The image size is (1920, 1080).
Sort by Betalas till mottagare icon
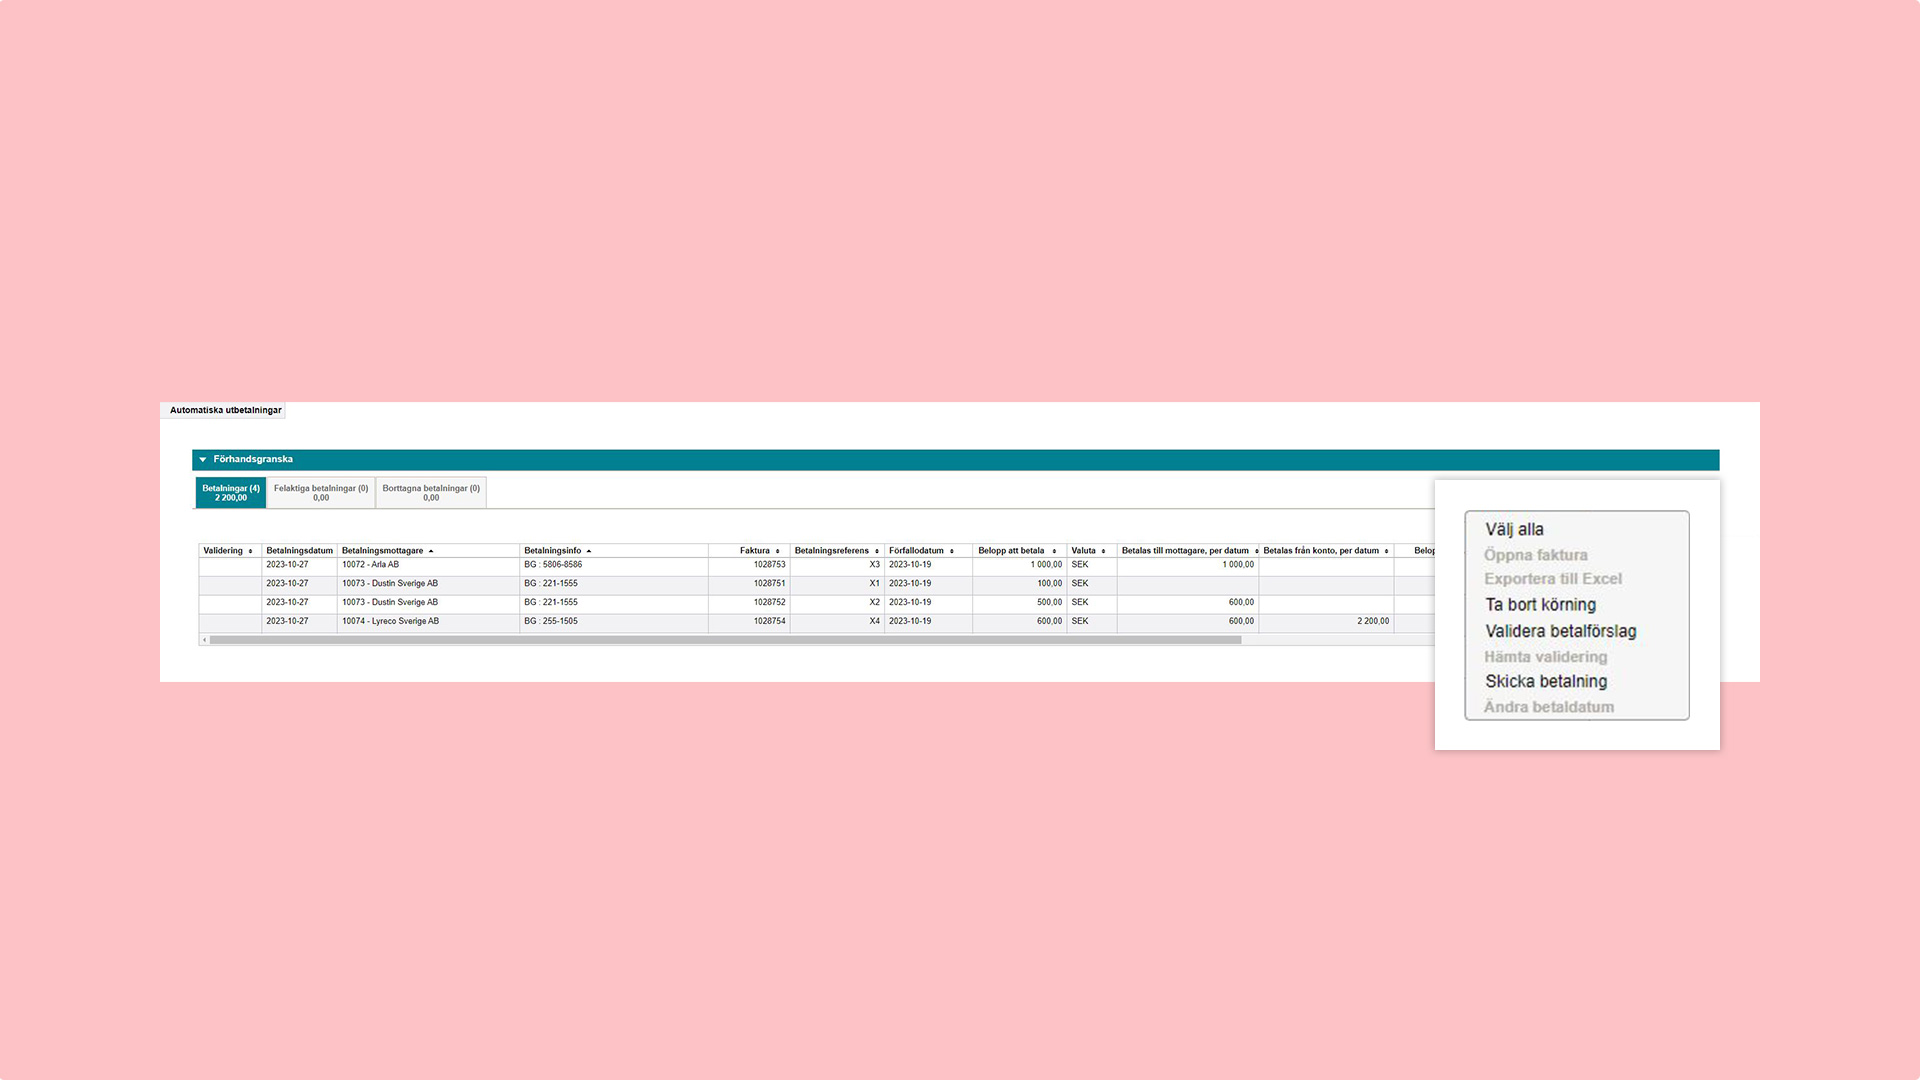(1256, 551)
